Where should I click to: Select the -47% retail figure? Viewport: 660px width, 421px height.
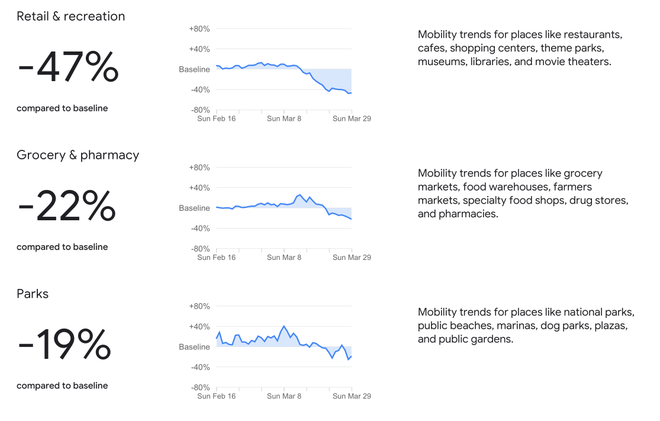click(68, 68)
